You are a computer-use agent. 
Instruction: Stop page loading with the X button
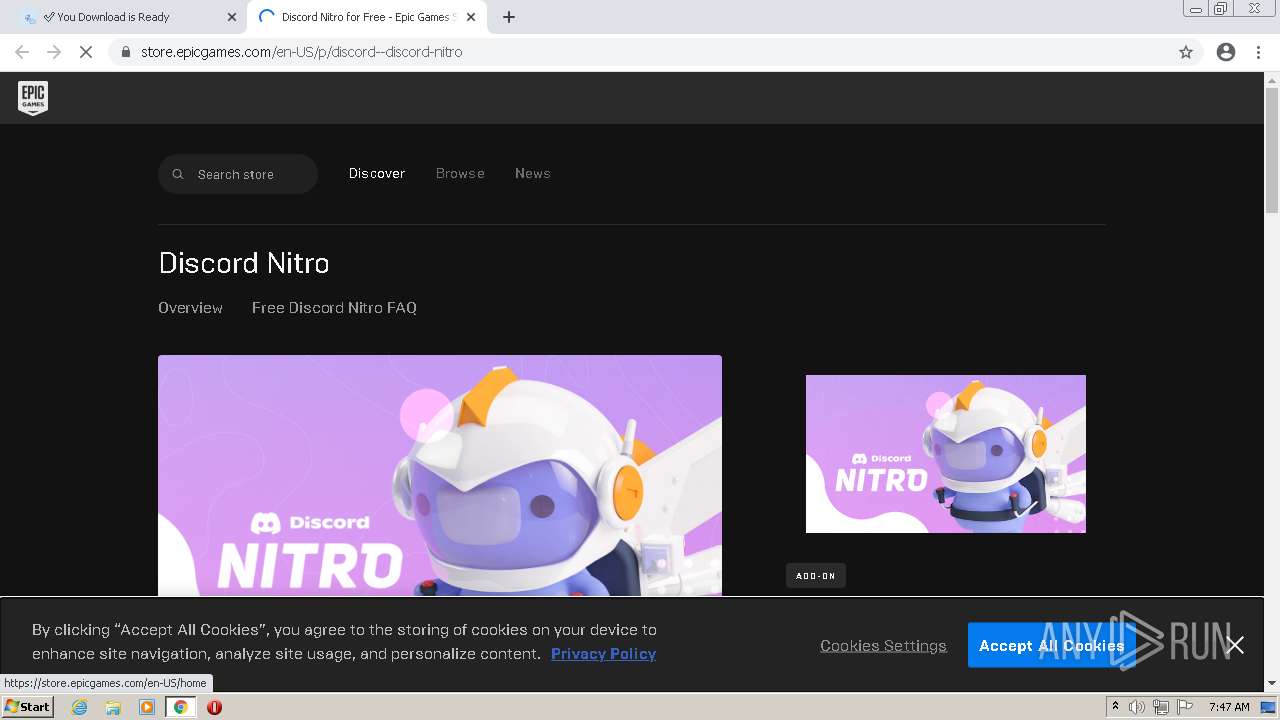click(x=86, y=52)
